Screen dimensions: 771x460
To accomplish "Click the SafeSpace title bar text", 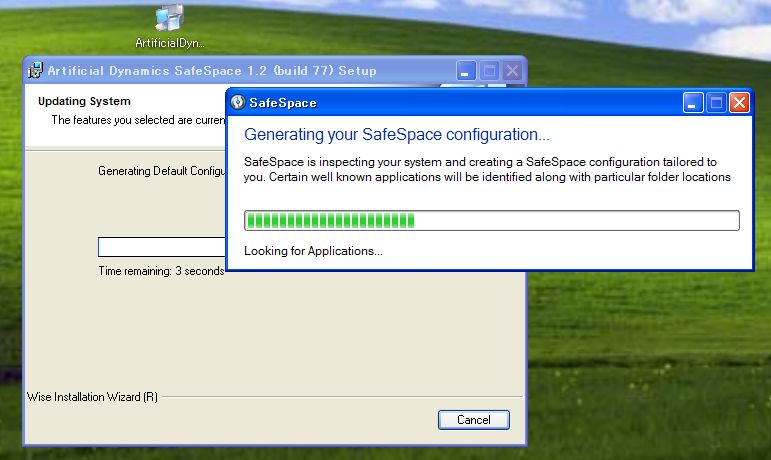I will (x=283, y=103).
